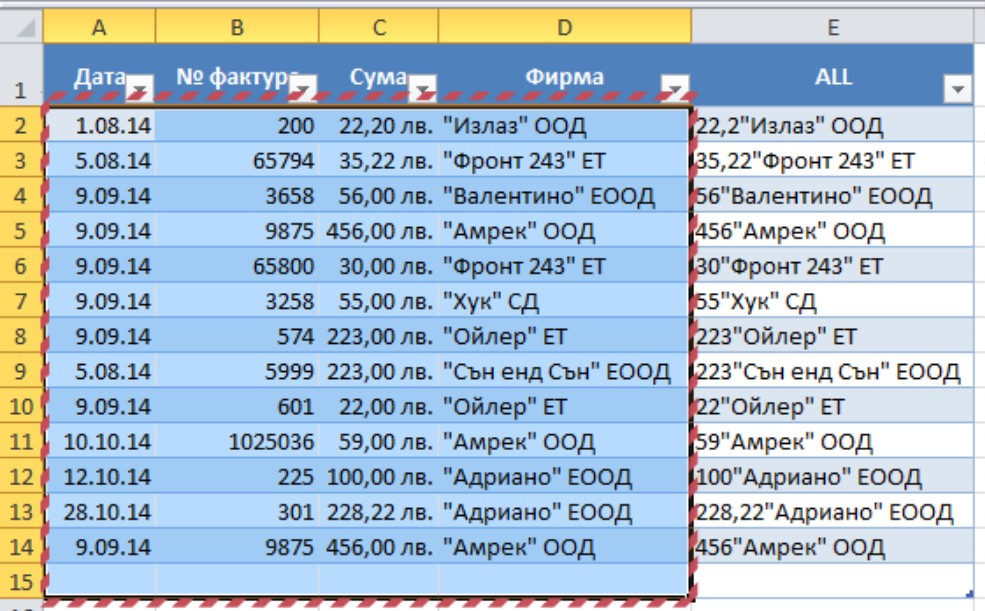
Task: Select cell 56"Валентино" ЕООД
Action: pos(833,195)
